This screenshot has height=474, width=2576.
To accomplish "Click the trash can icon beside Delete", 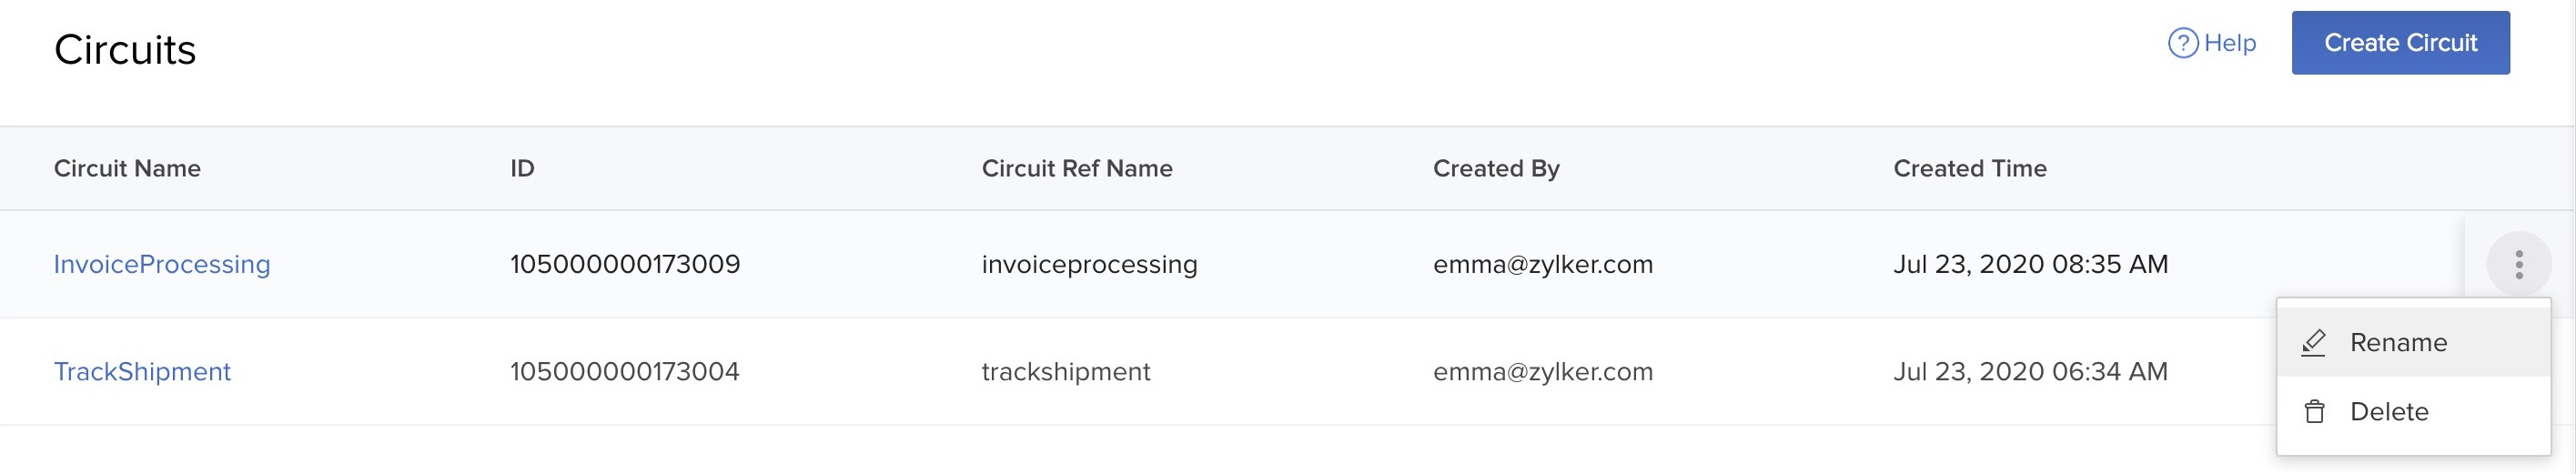I will pos(2314,412).
